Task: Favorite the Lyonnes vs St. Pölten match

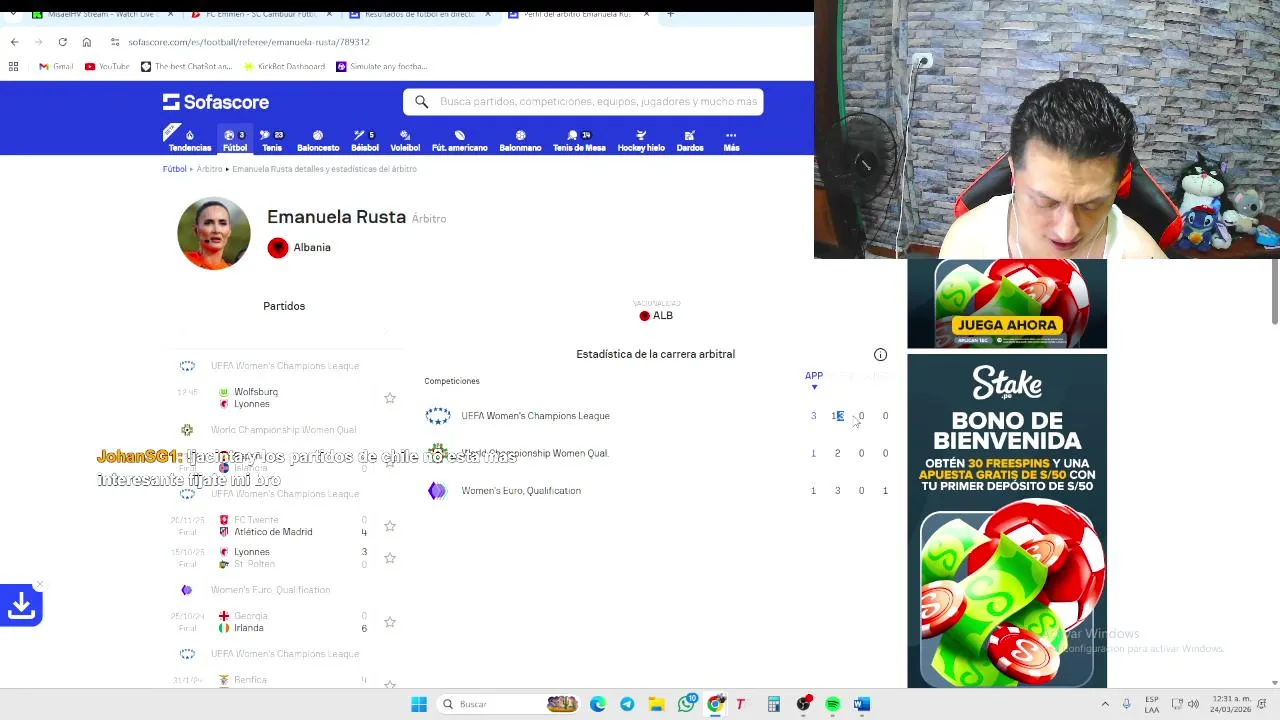Action: point(390,558)
